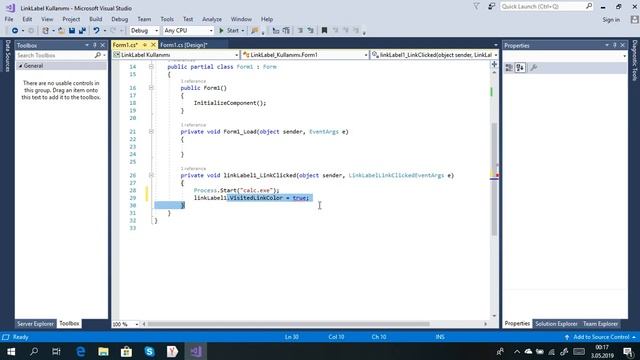
Task: Click the horizontal scrollbar right arrow
Action: click(486, 324)
